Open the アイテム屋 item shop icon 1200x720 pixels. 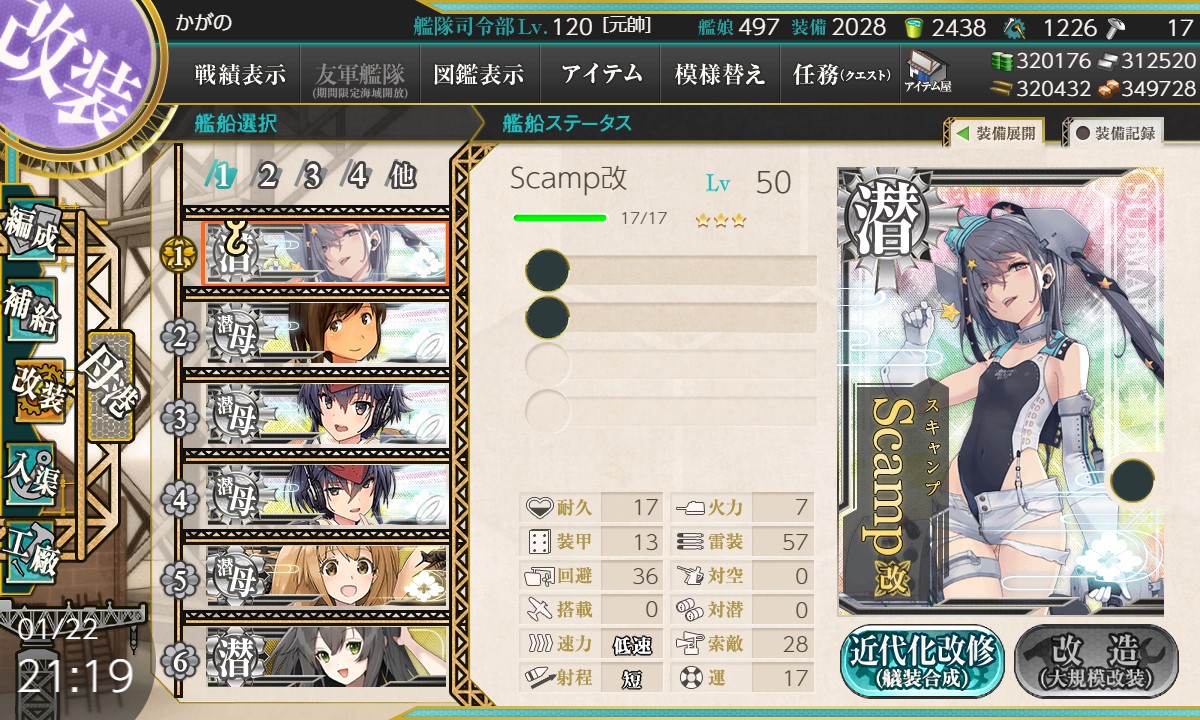(928, 72)
